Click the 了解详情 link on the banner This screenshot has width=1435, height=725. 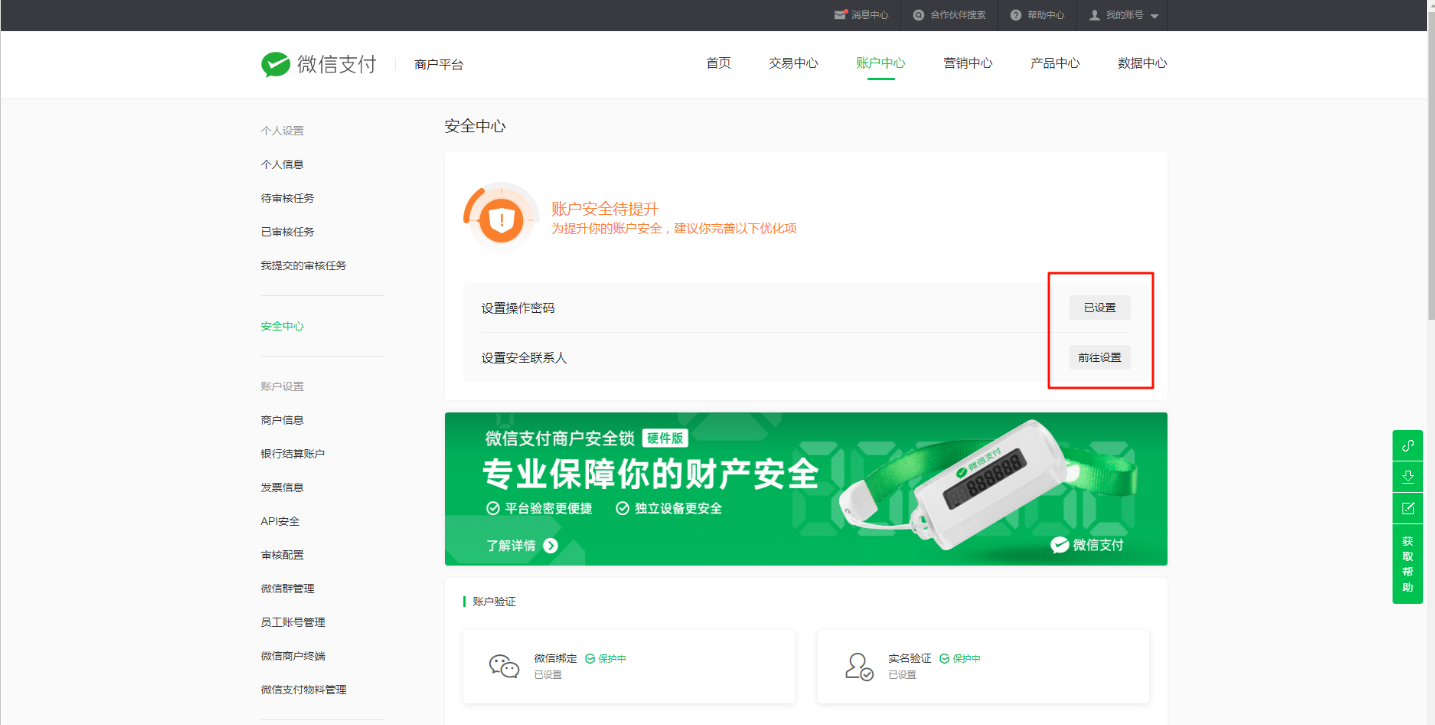[x=510, y=546]
